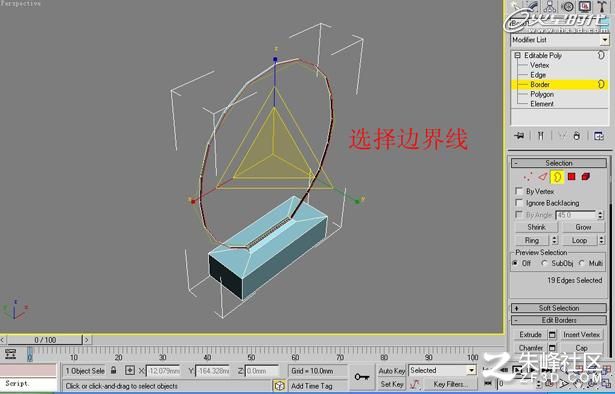Click the selection lock icon

point(114,370)
